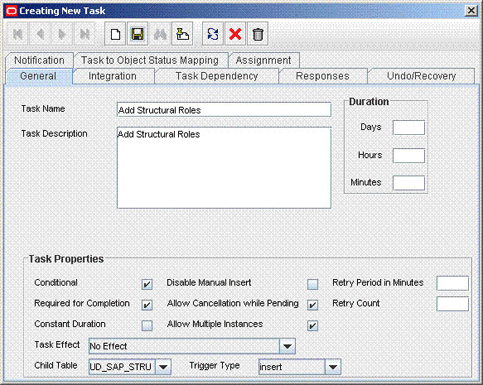Viewport: 483px width, 385px height.
Task: Toggle the Allow Multiple Instances checkbox
Action: tap(313, 325)
